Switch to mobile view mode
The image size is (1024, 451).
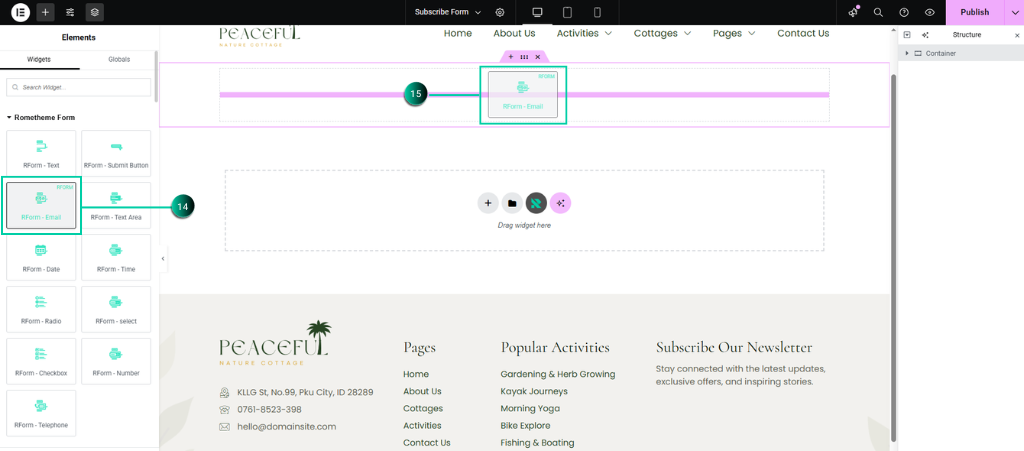(x=597, y=12)
